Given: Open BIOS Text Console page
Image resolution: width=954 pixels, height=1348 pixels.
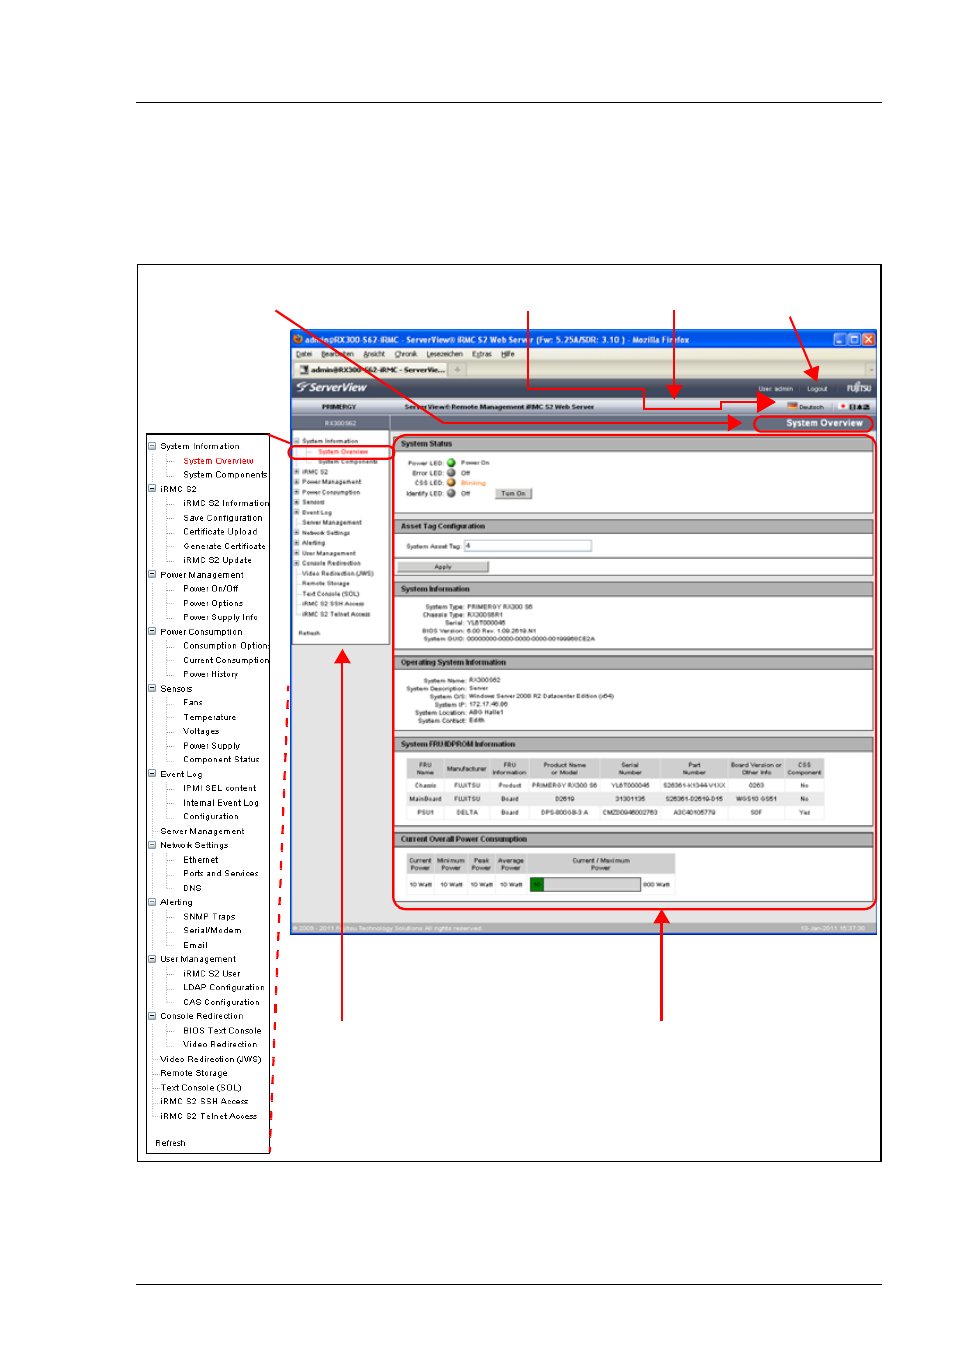Looking at the screenshot, I should click(222, 1031).
